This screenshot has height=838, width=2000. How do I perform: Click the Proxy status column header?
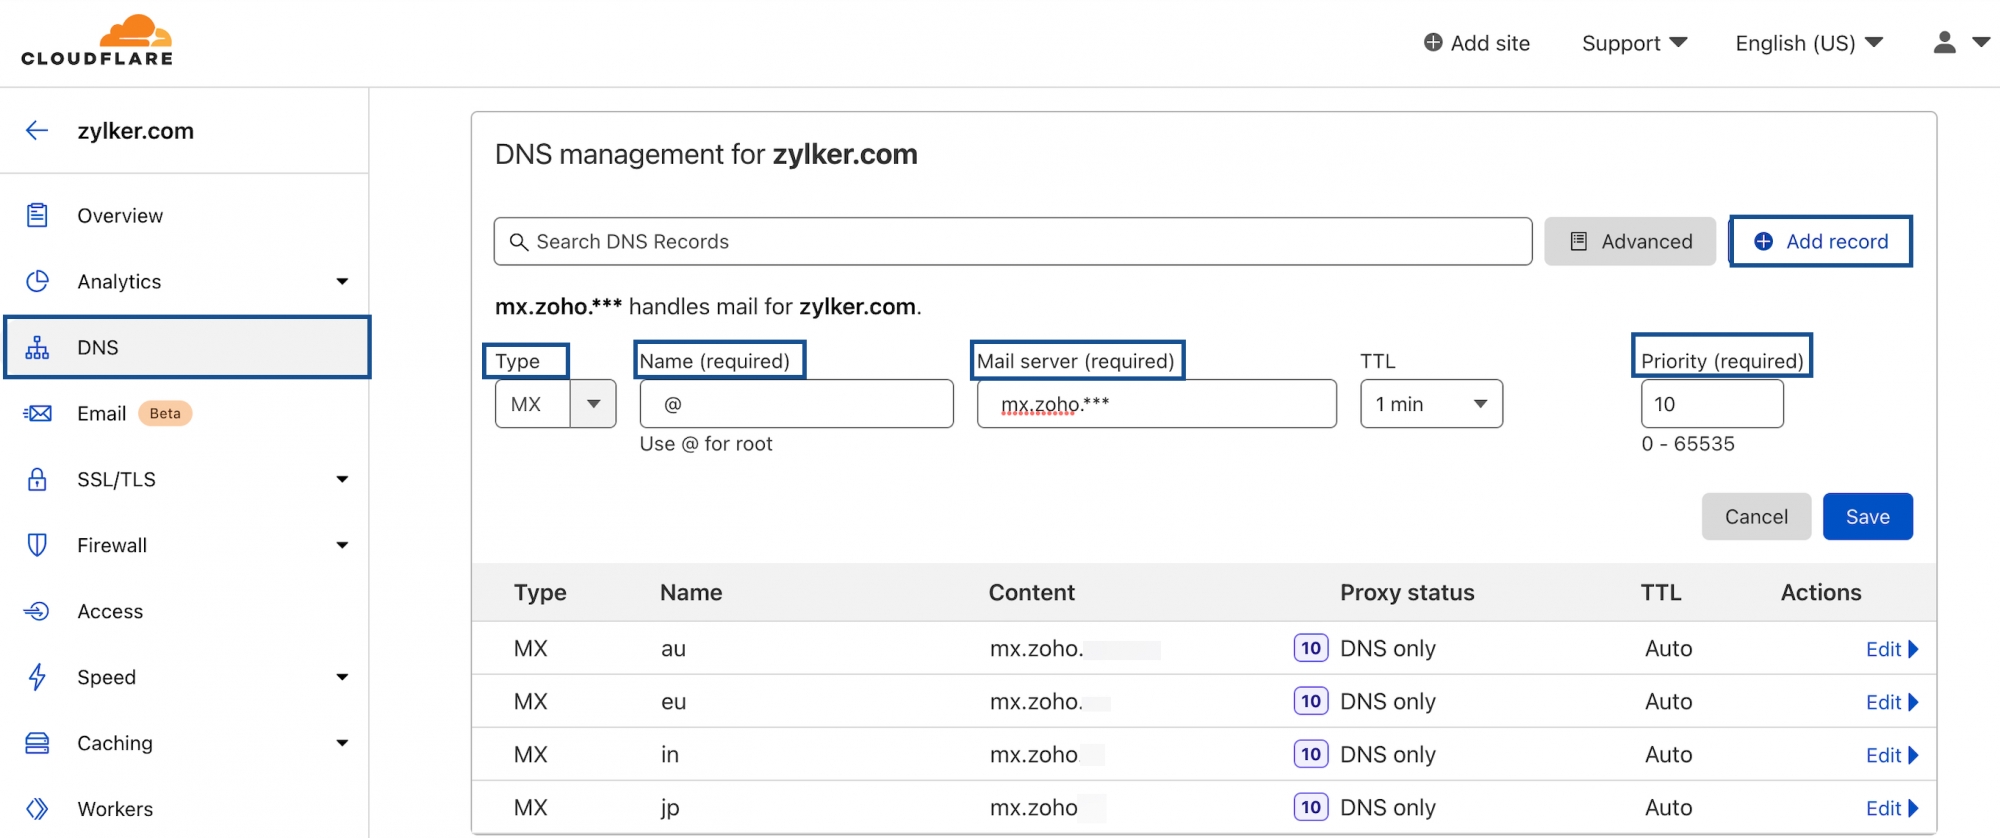[x=1407, y=592]
